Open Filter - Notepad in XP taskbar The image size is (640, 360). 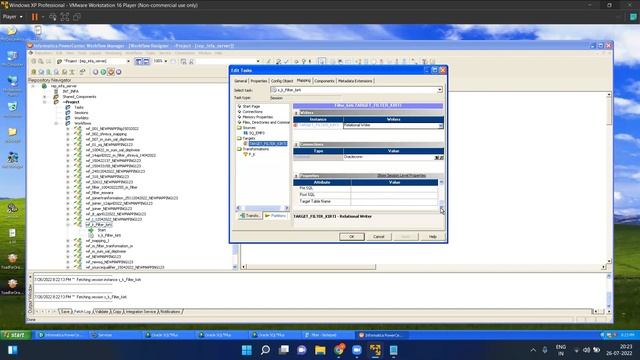click(x=324, y=335)
